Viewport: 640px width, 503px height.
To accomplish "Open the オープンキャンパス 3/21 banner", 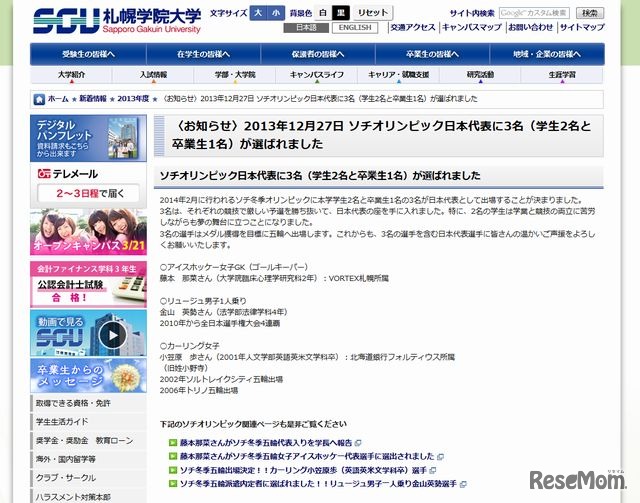I will [x=88, y=232].
